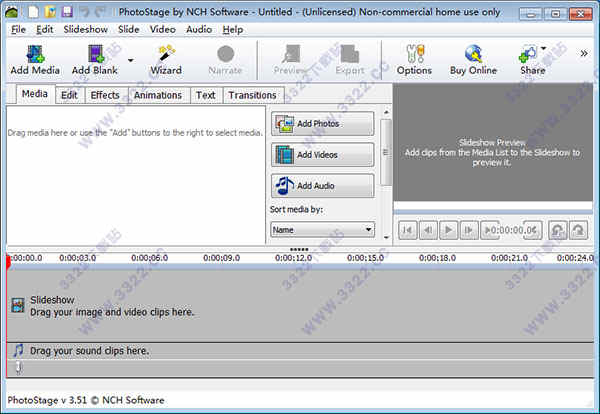Click the Slideshow track filmstrip icon

click(x=18, y=305)
